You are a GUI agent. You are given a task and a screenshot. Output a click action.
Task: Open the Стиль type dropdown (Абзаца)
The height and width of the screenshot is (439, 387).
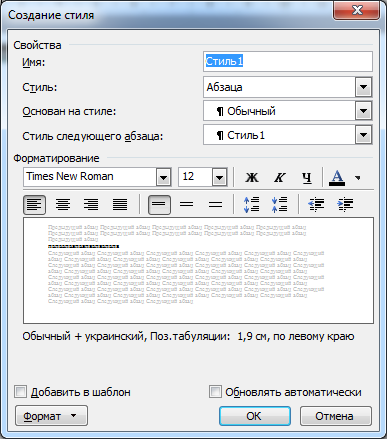(x=363, y=87)
